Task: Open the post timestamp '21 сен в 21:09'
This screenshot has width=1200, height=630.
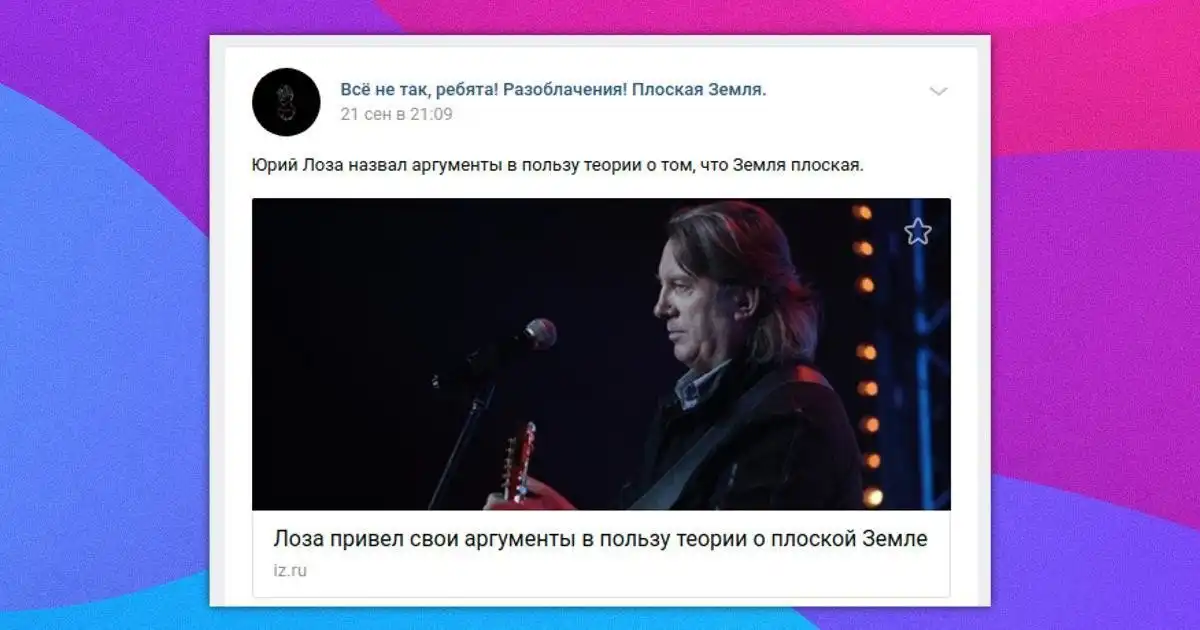Action: point(396,114)
